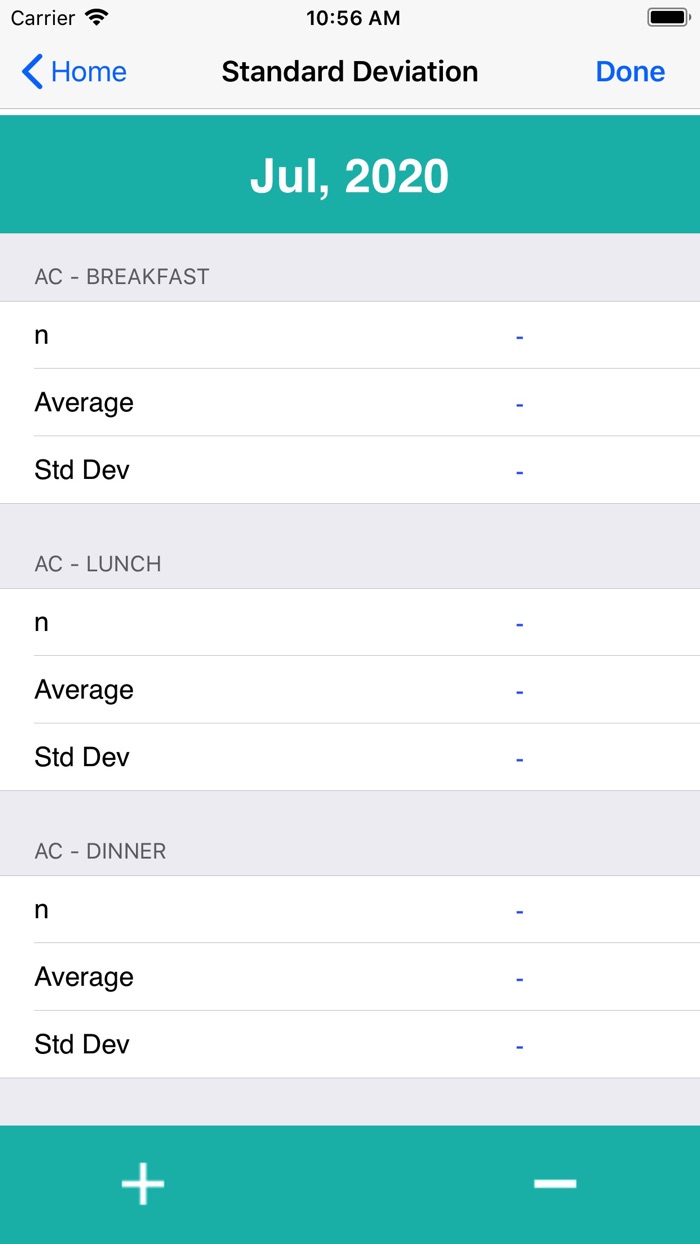This screenshot has height=1244, width=700.
Task: Tap the Standard Deviation title
Action: (350, 72)
